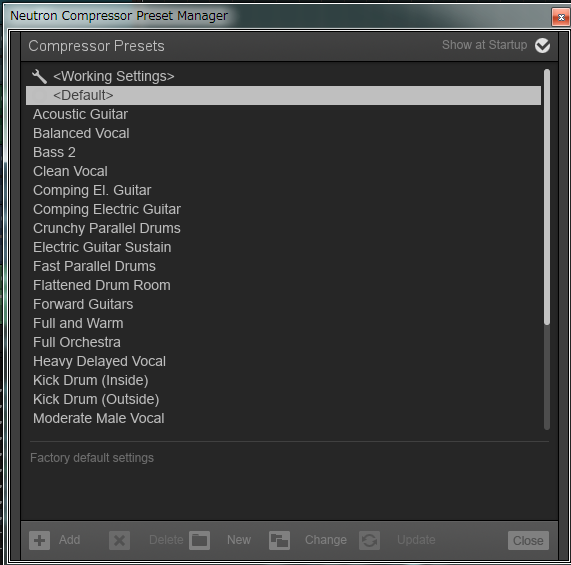Click the New label
The width and height of the screenshot is (571, 565).
239,540
